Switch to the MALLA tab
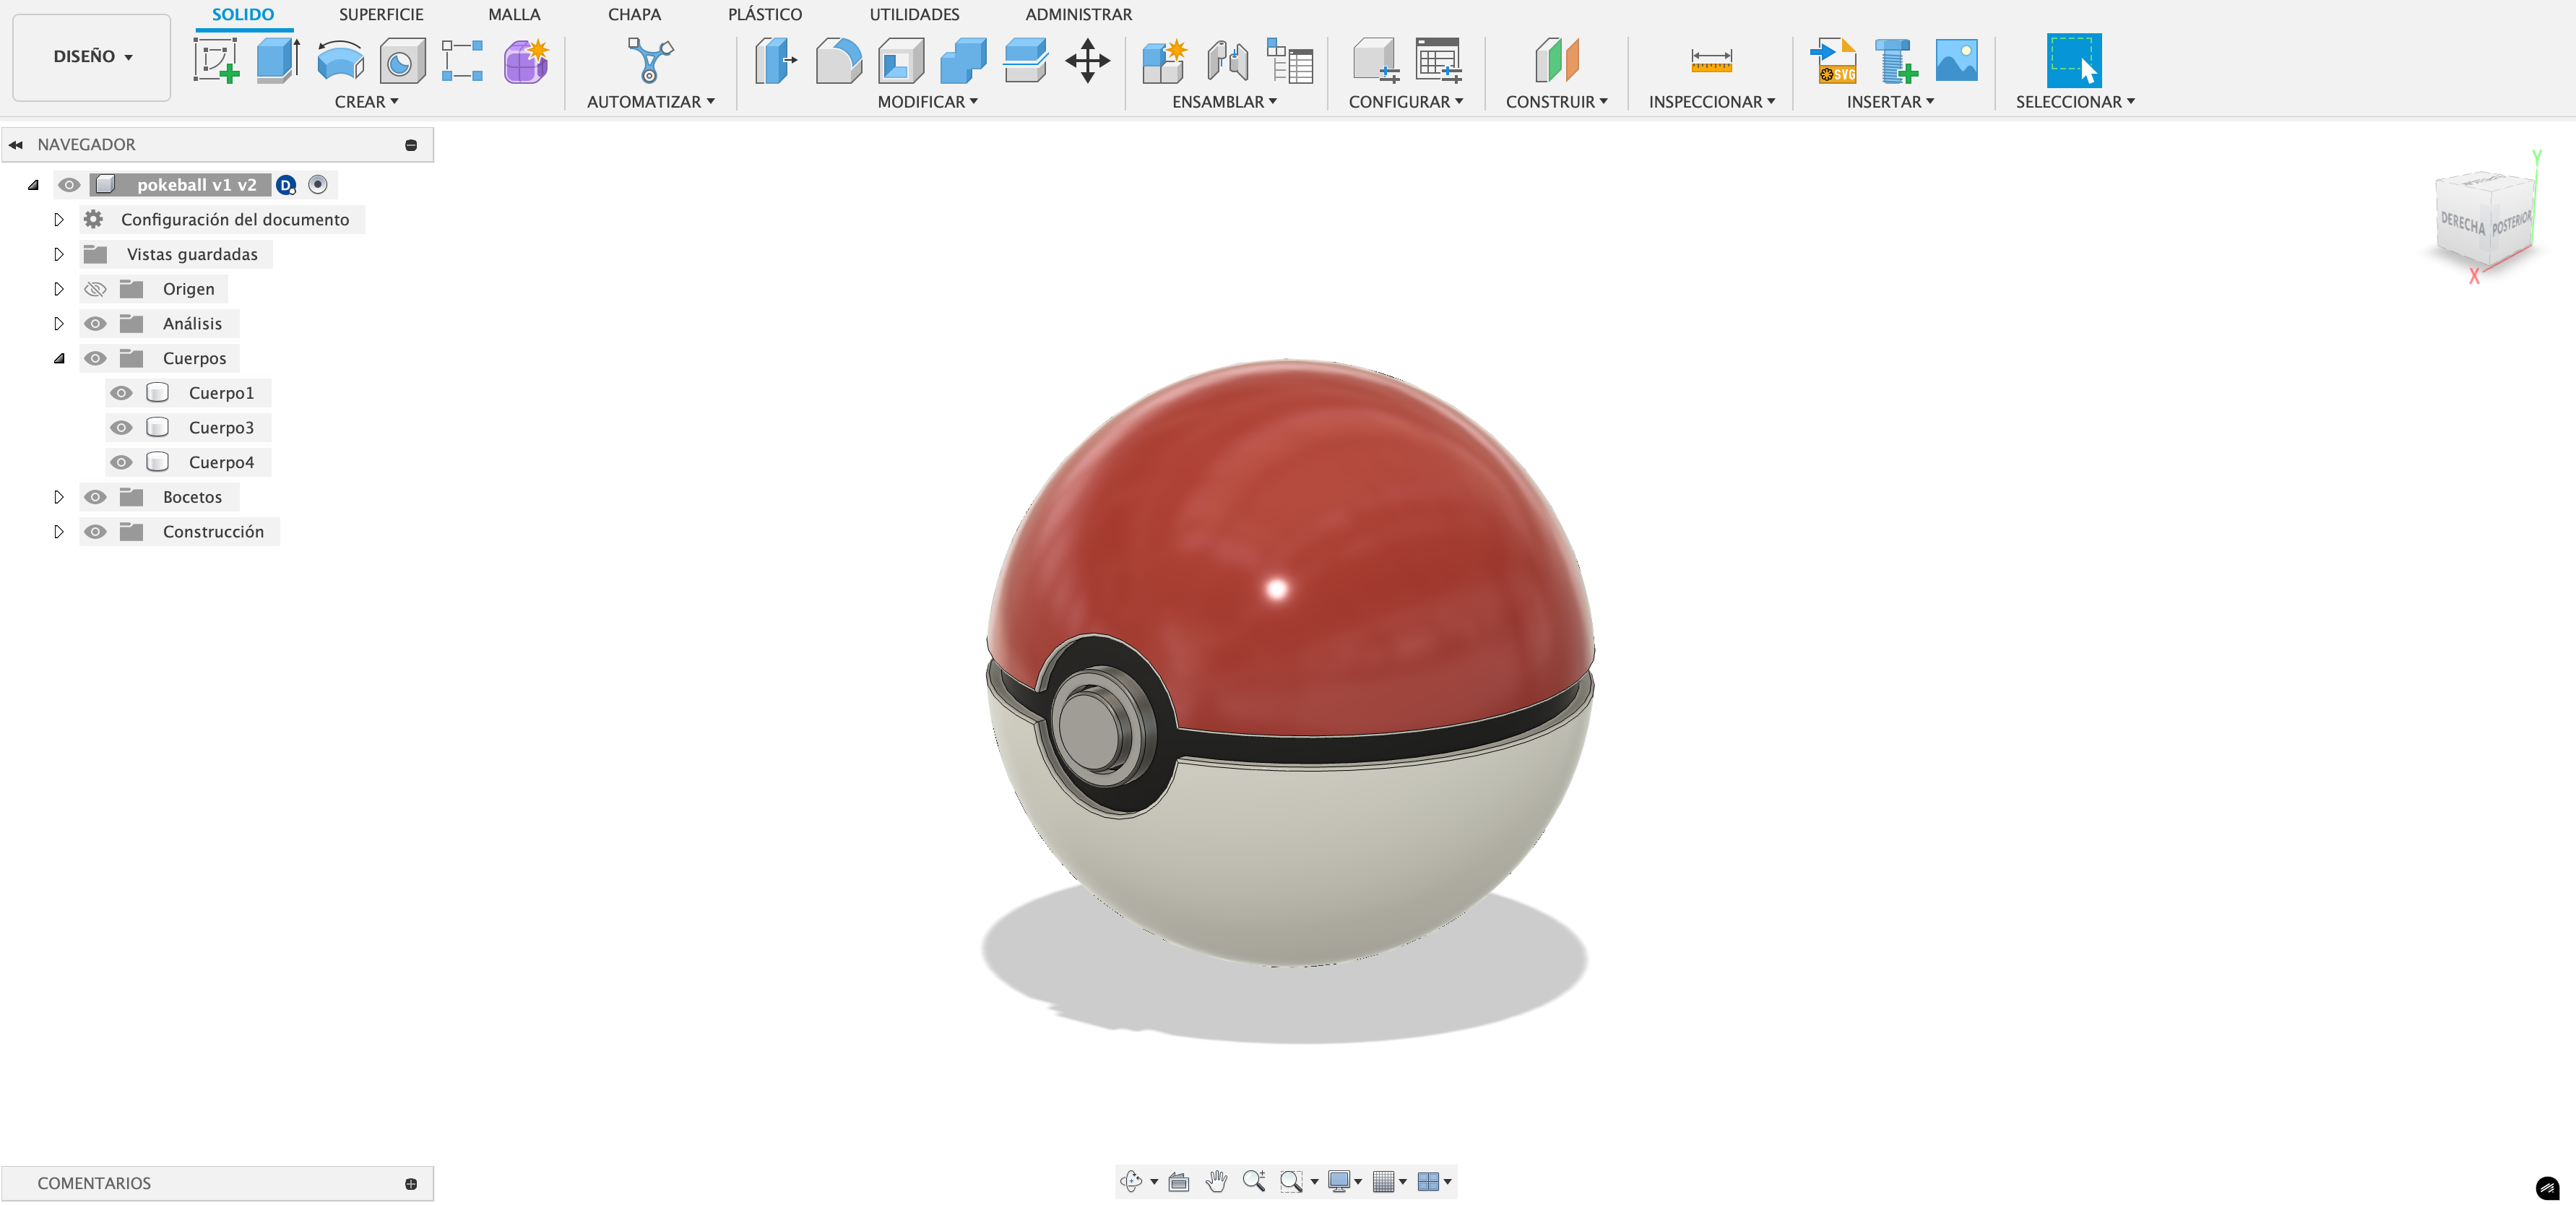The image size is (2576, 1205). click(514, 14)
